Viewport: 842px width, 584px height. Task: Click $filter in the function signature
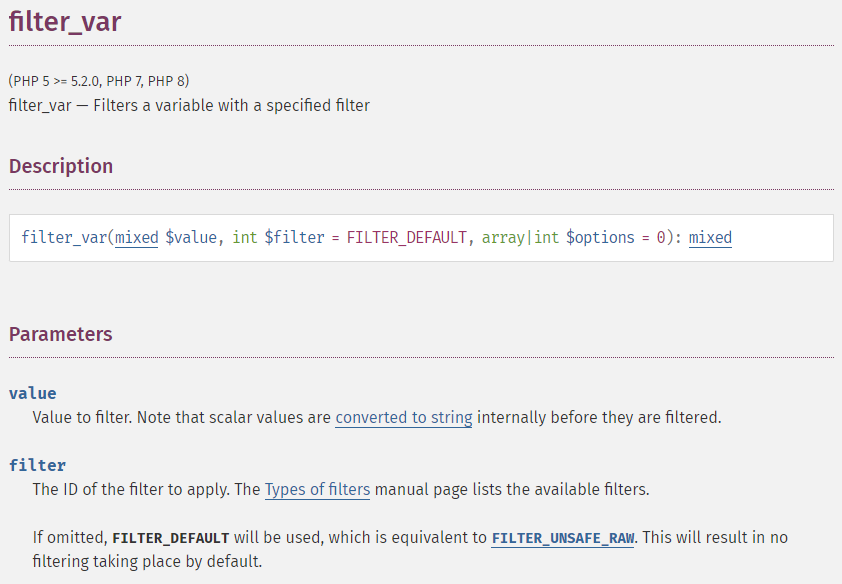[x=294, y=237]
